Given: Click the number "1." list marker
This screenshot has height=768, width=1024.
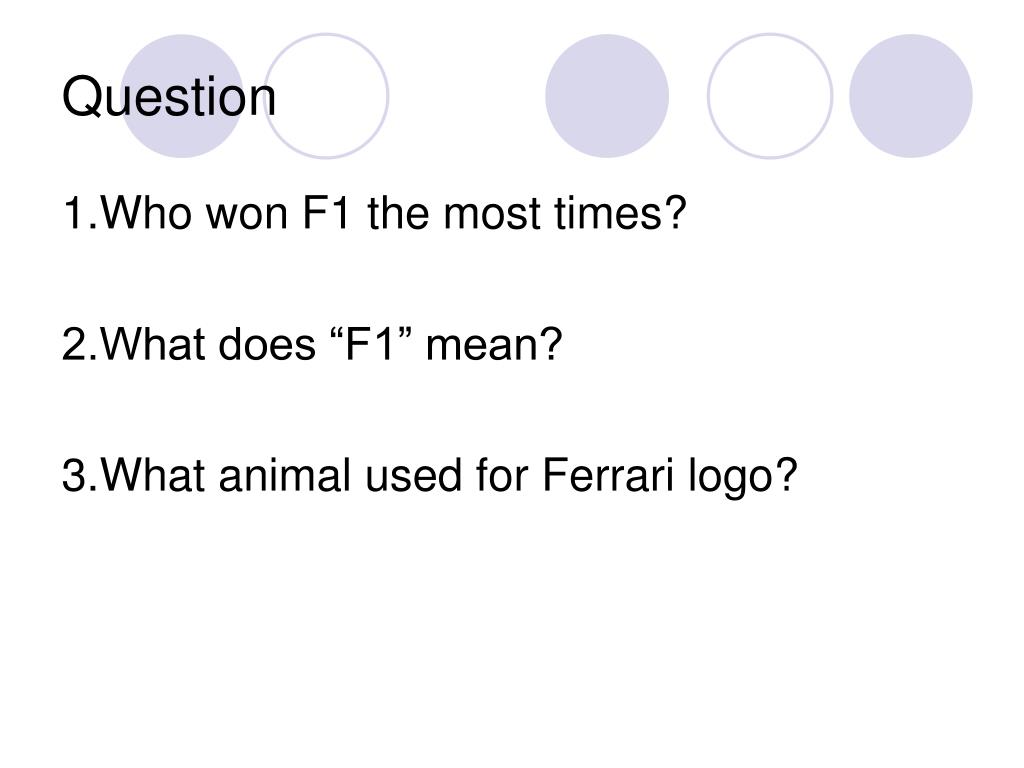Looking at the screenshot, I should click(x=80, y=213).
